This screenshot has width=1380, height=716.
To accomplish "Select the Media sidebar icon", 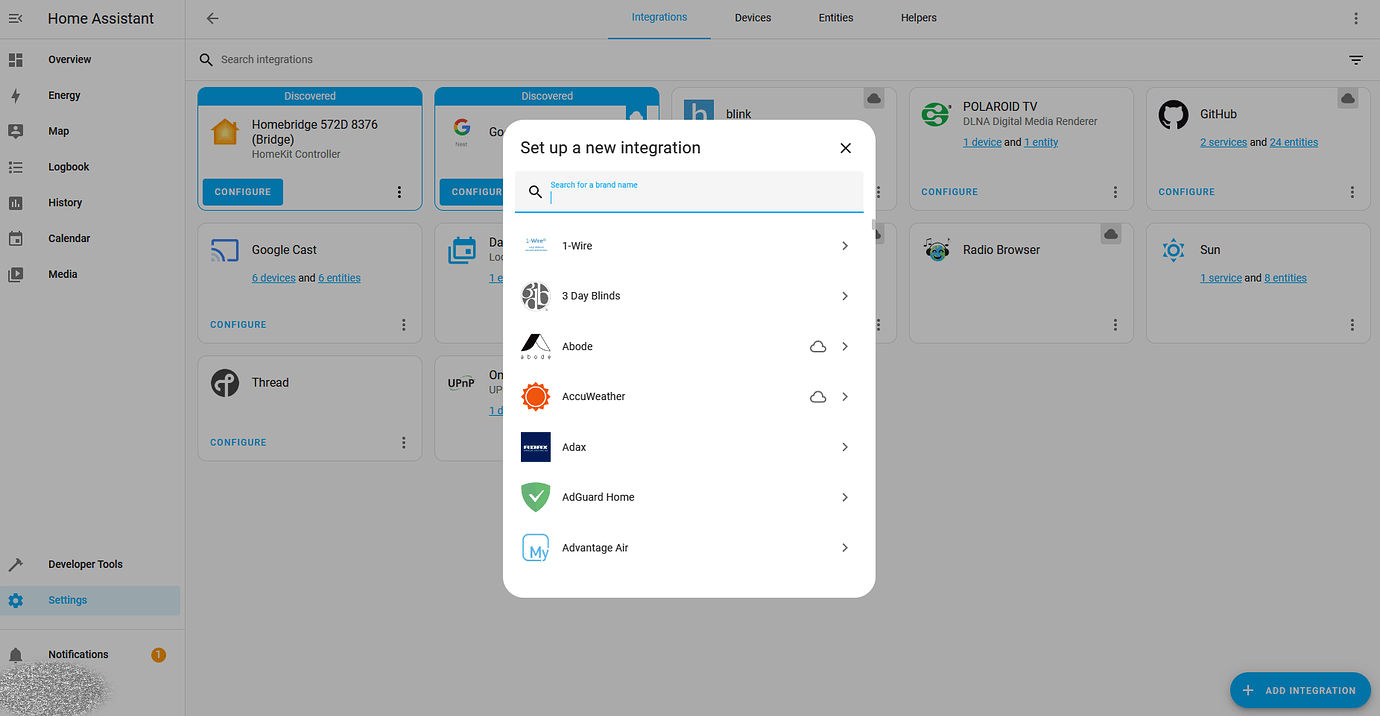I will pyautogui.click(x=16, y=274).
